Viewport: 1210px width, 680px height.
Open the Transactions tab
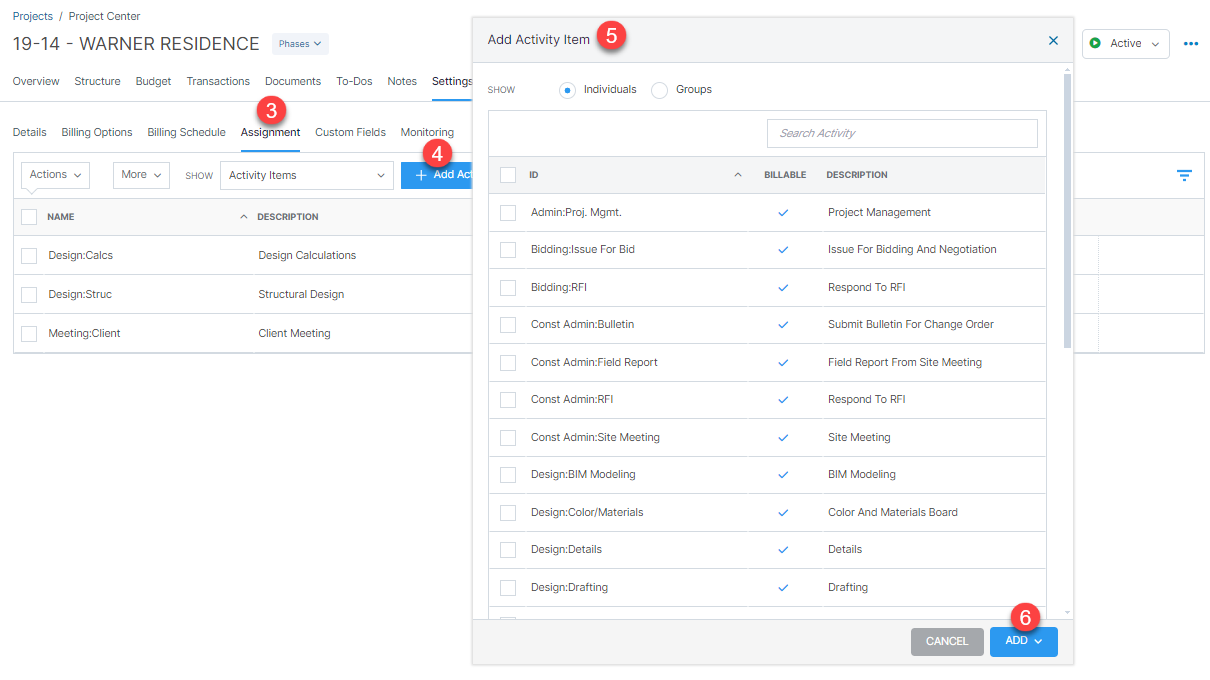pos(218,81)
